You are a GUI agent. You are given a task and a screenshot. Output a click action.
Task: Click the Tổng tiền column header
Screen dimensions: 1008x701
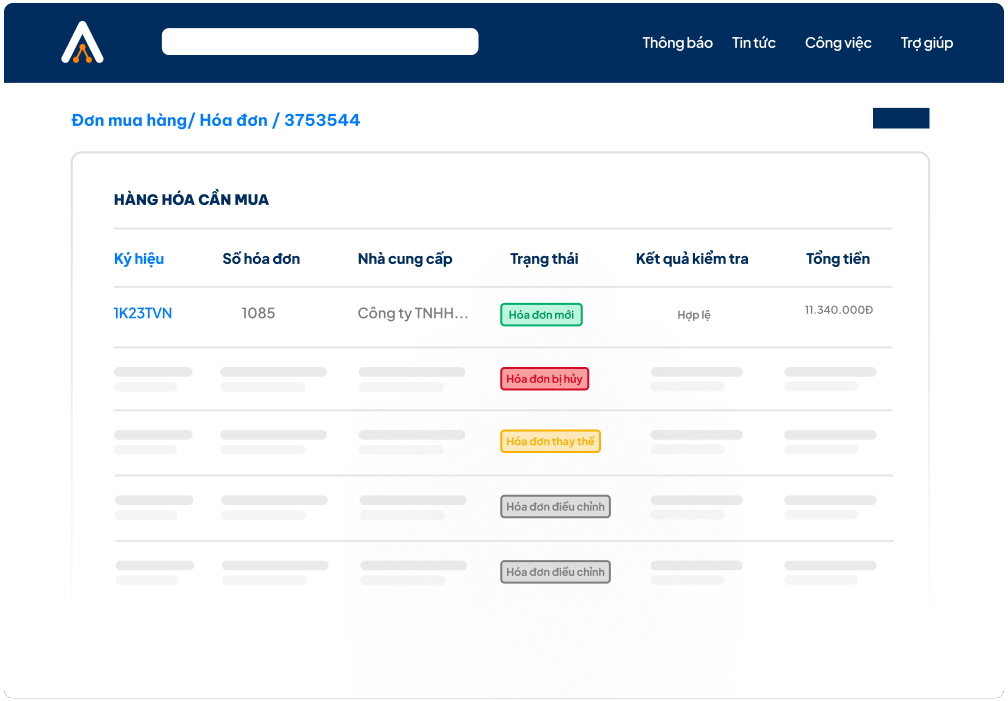pos(838,259)
